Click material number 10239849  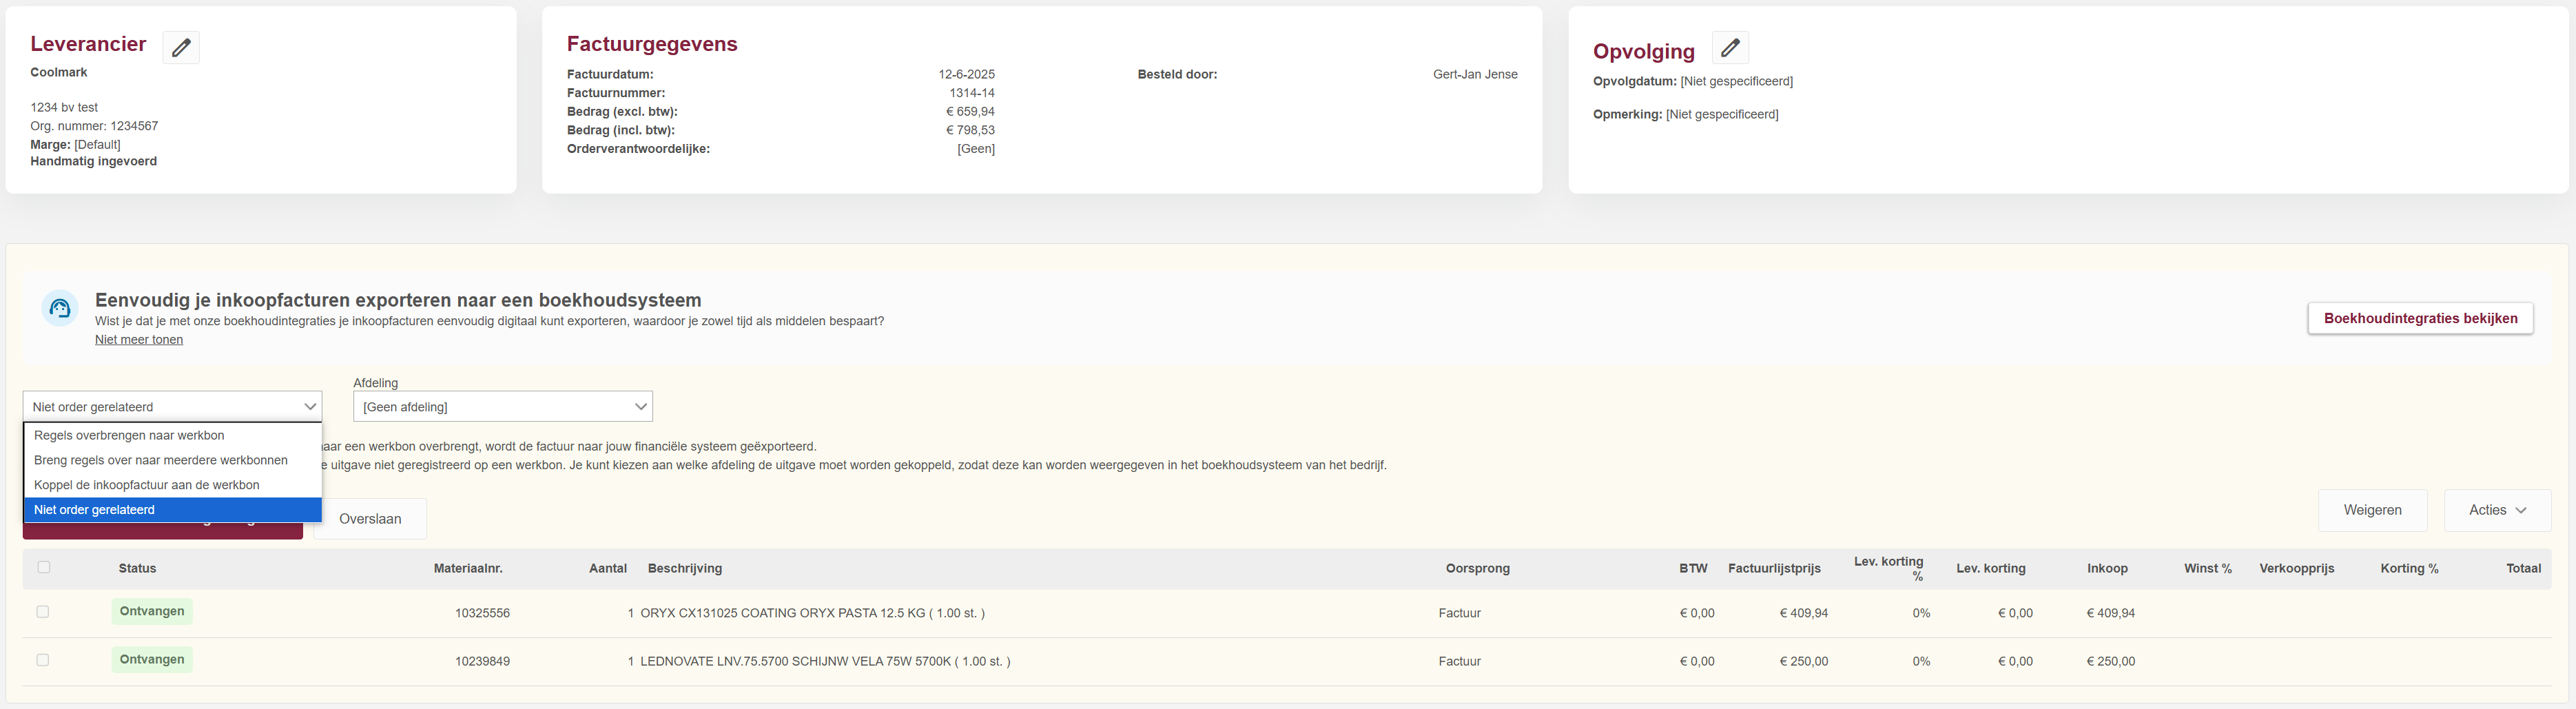(482, 661)
